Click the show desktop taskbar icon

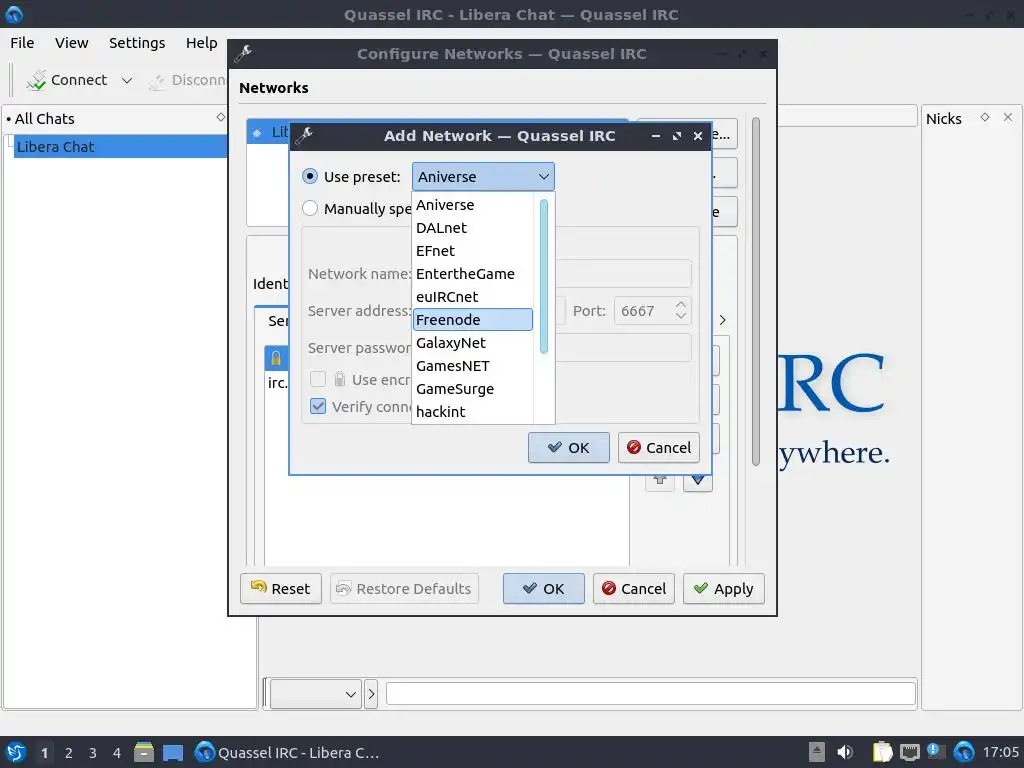tap(173, 752)
